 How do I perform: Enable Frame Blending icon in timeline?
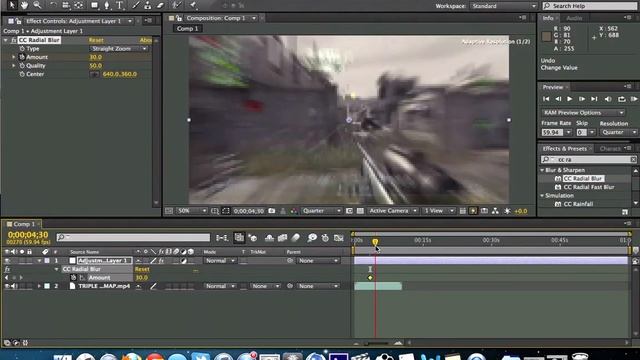pos(282,238)
